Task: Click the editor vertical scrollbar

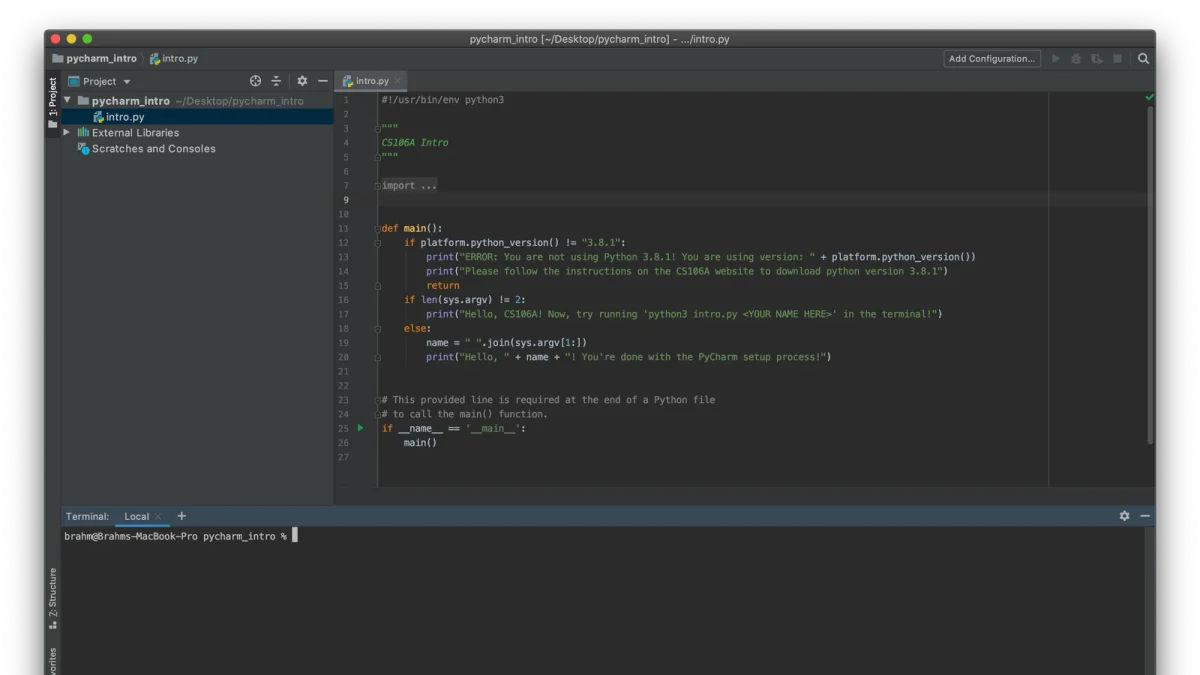Action: point(1149,275)
